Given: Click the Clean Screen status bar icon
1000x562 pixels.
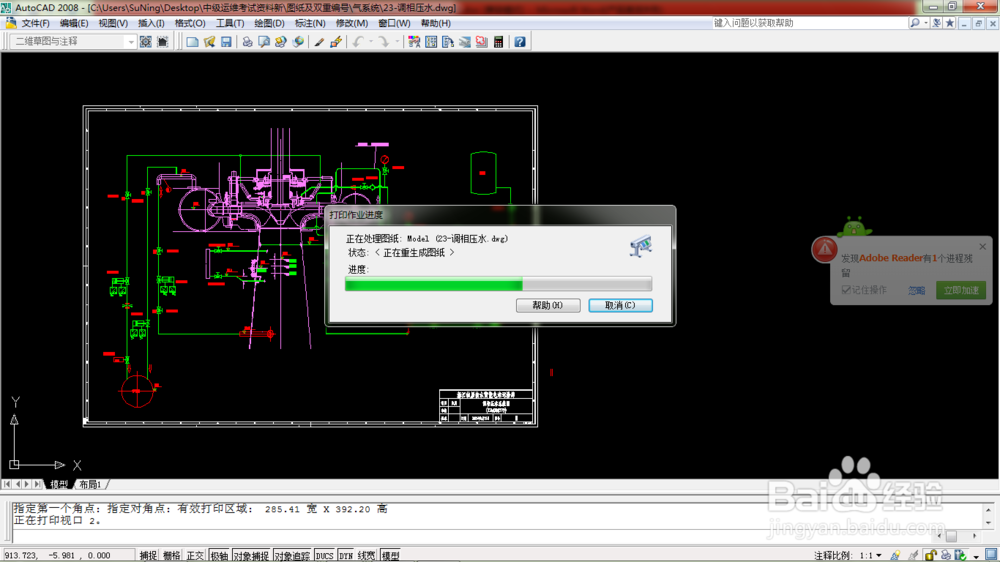Looking at the screenshot, I should (x=990, y=555).
